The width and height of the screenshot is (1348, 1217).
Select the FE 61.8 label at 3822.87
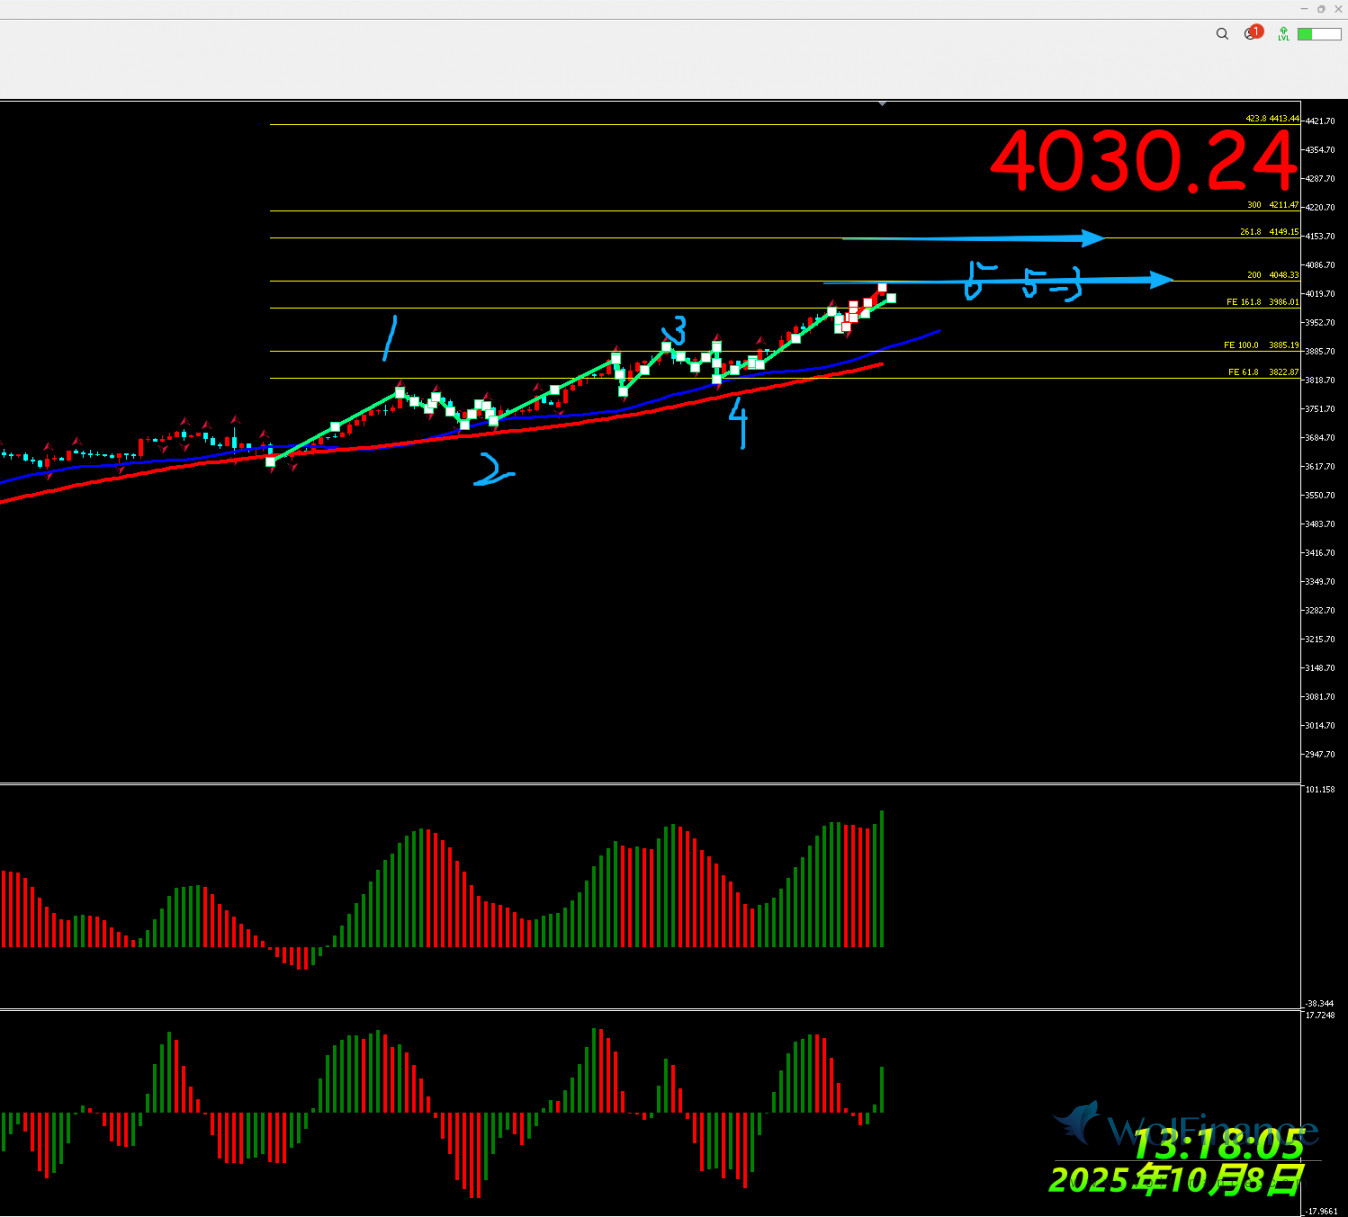[x=1262, y=372]
